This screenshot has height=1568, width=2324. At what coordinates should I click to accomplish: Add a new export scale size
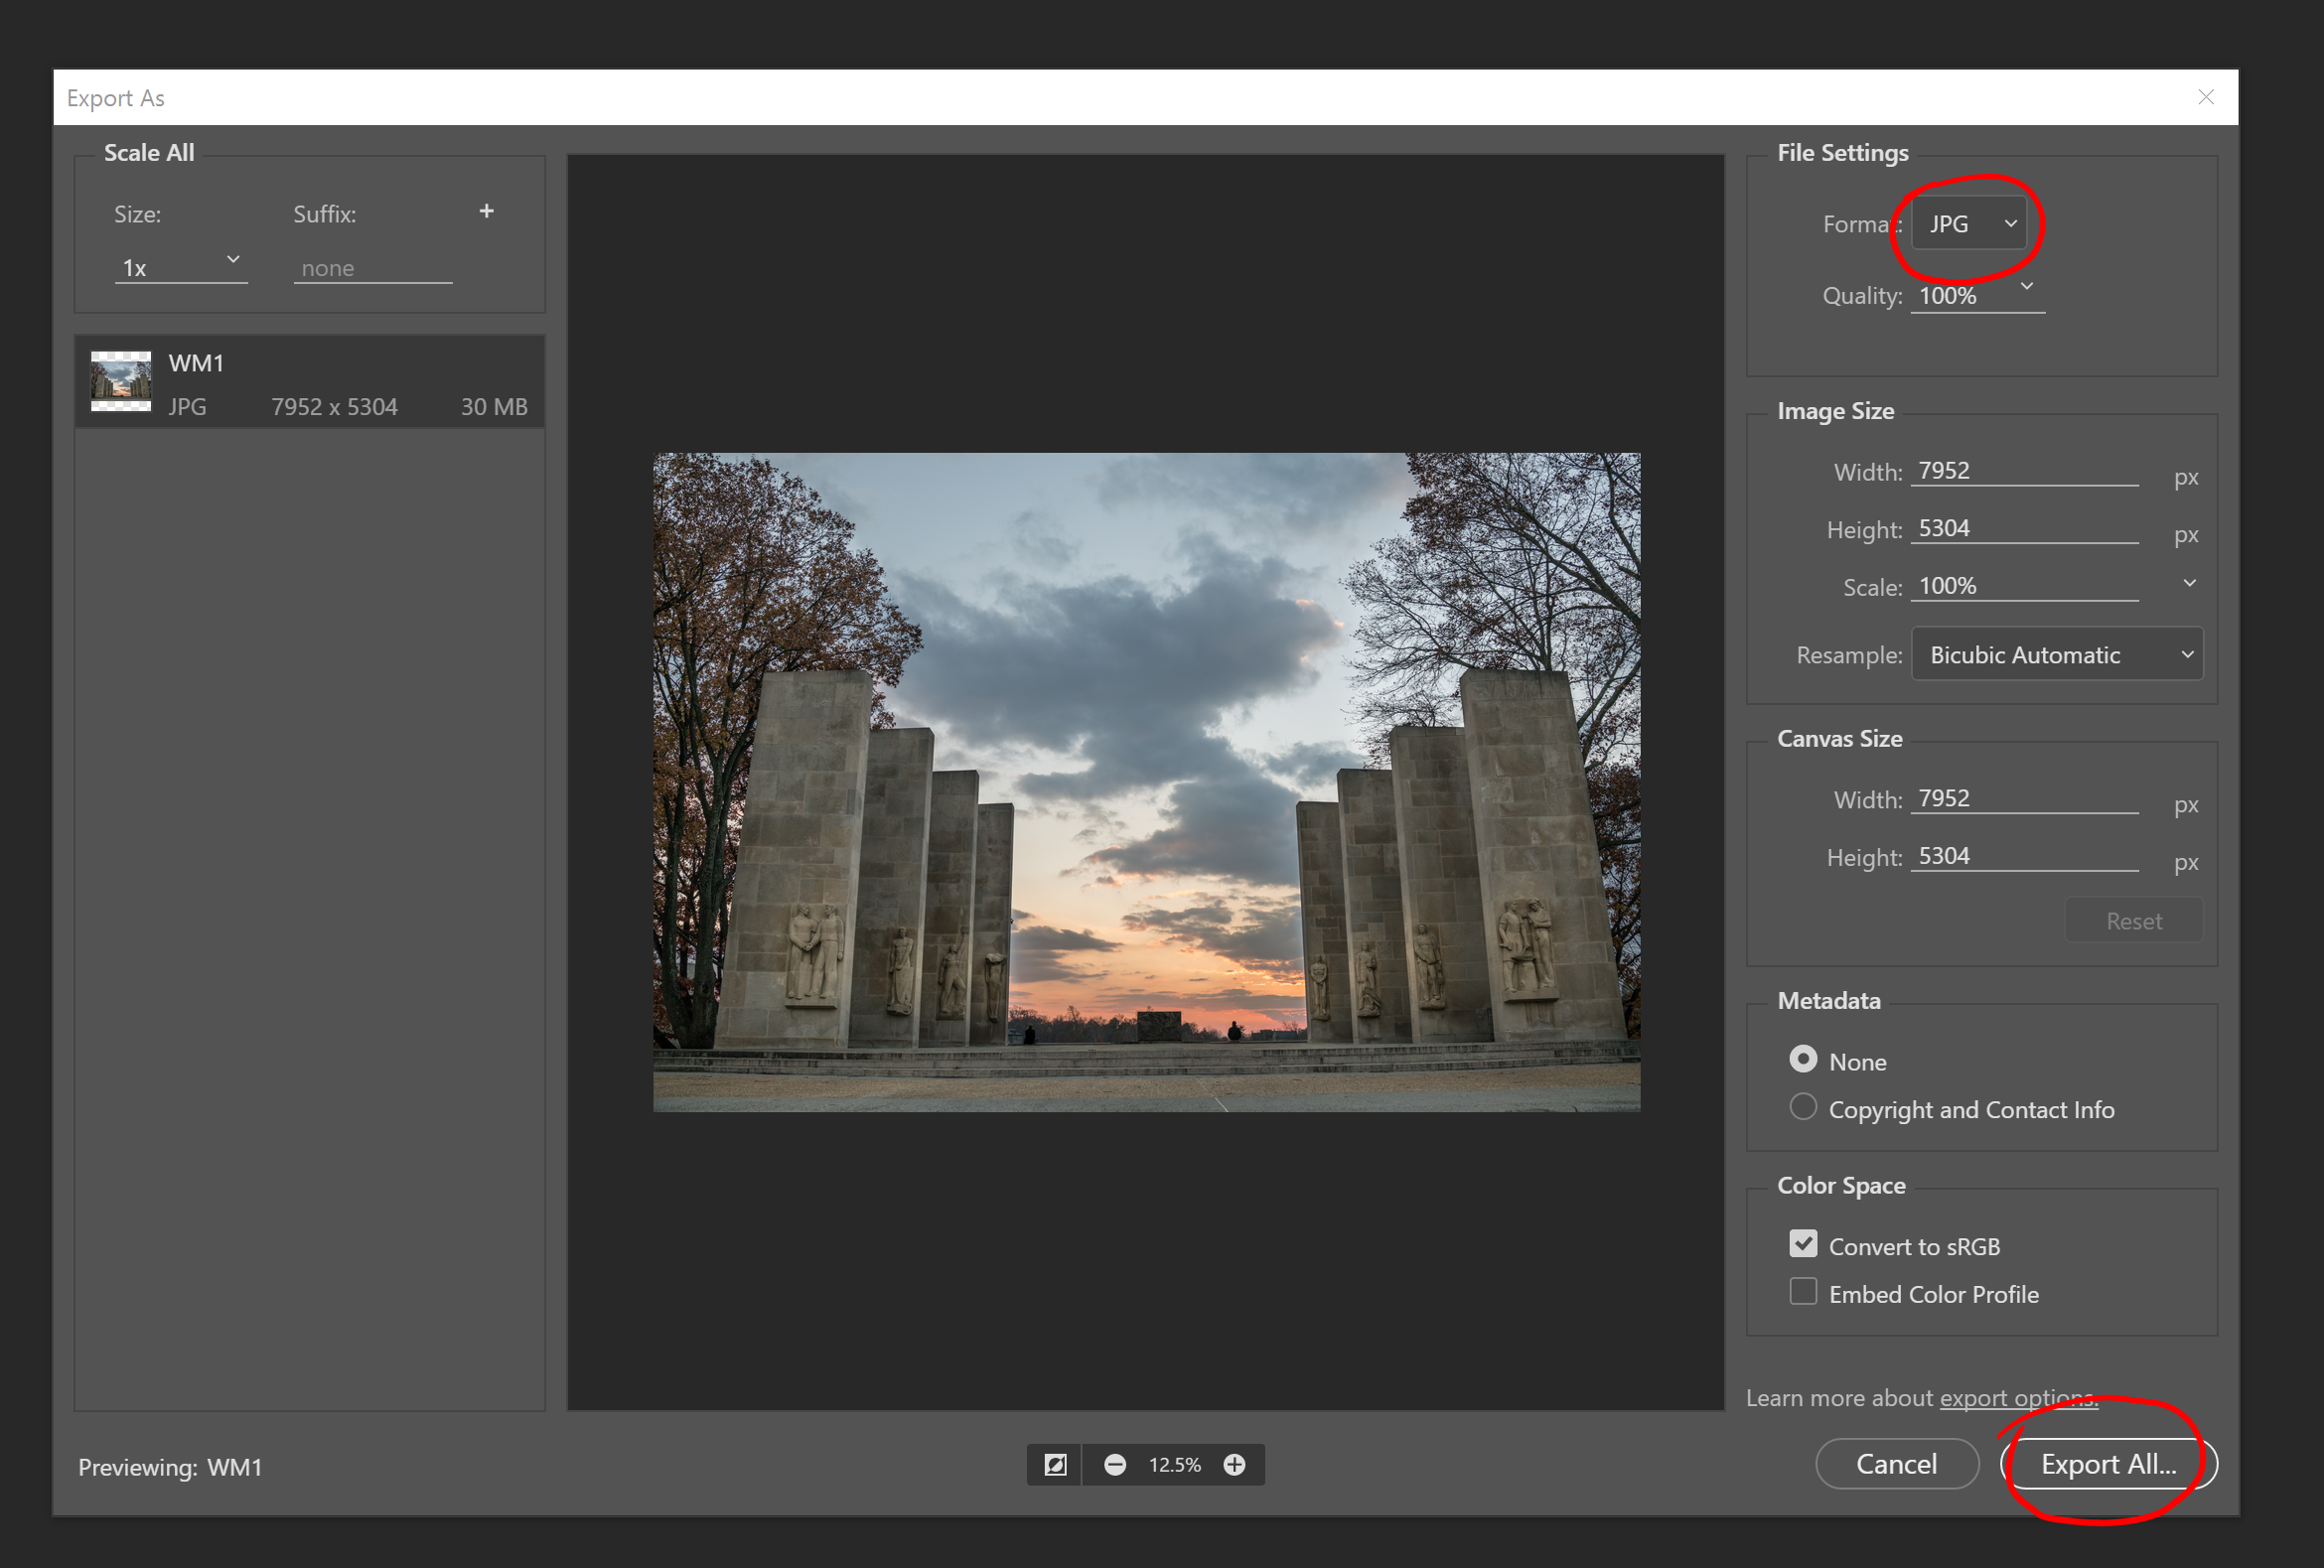point(486,211)
